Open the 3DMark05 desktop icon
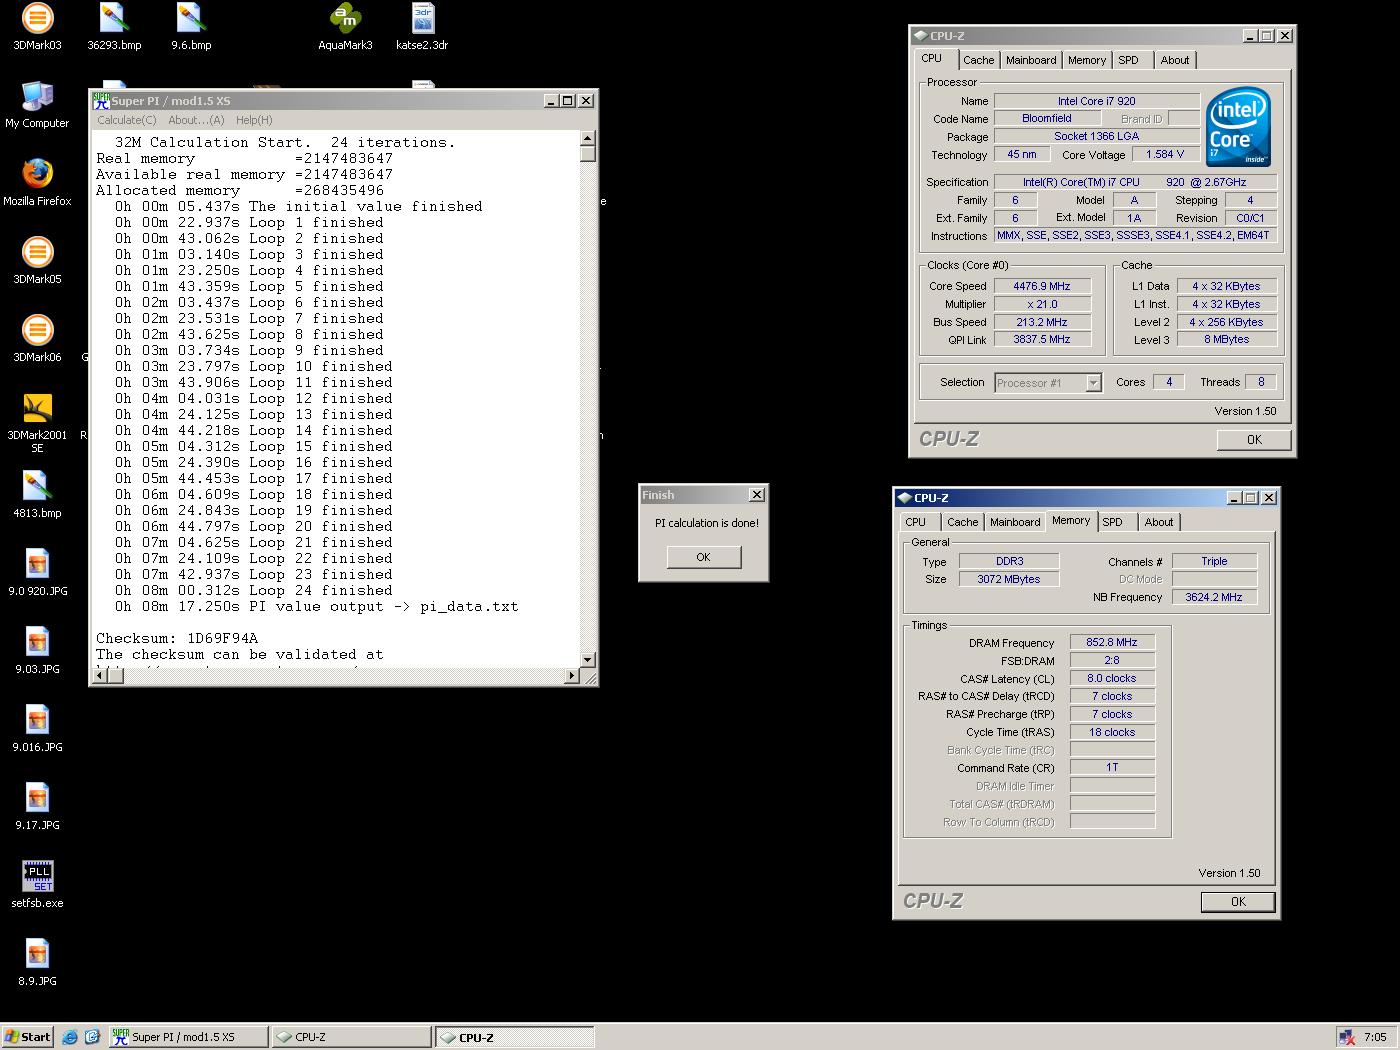Screen dimensions: 1400x1050 [x=37, y=260]
